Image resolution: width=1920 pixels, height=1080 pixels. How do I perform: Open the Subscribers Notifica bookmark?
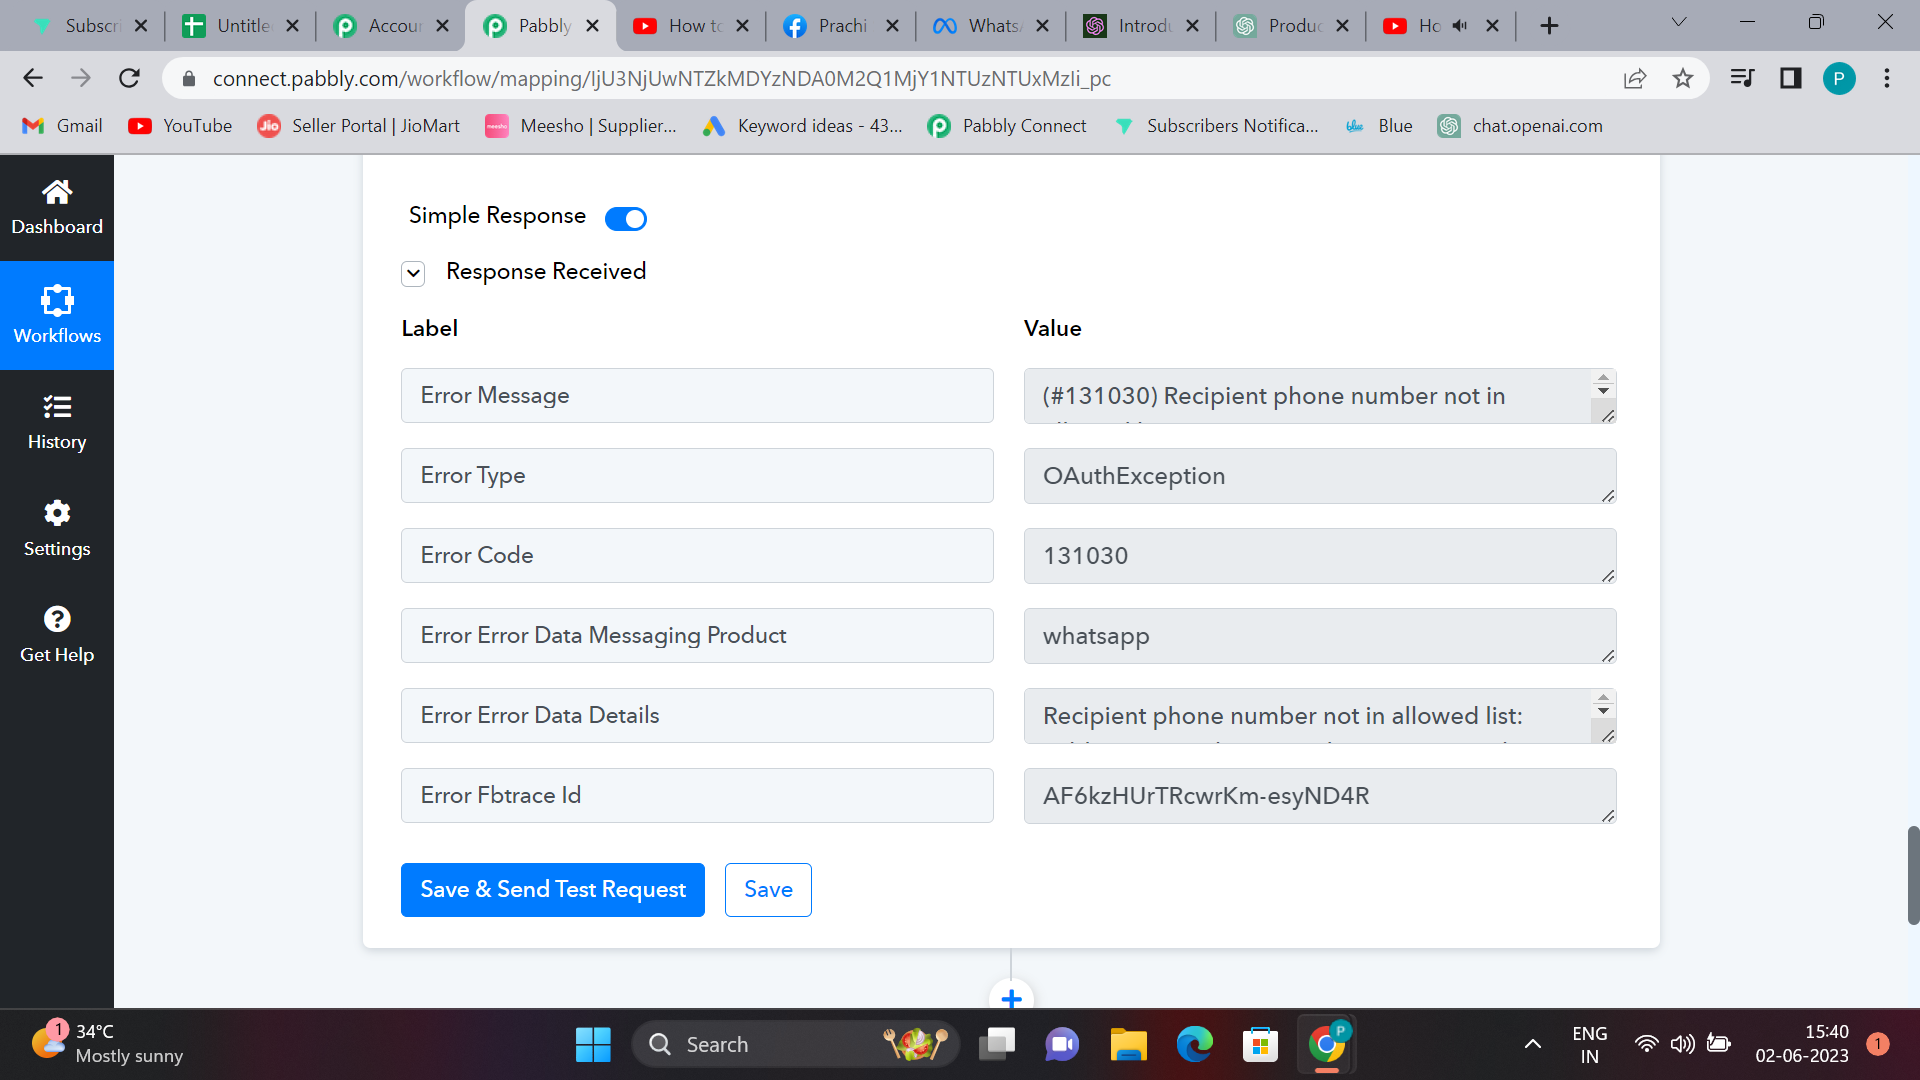pyautogui.click(x=1216, y=126)
